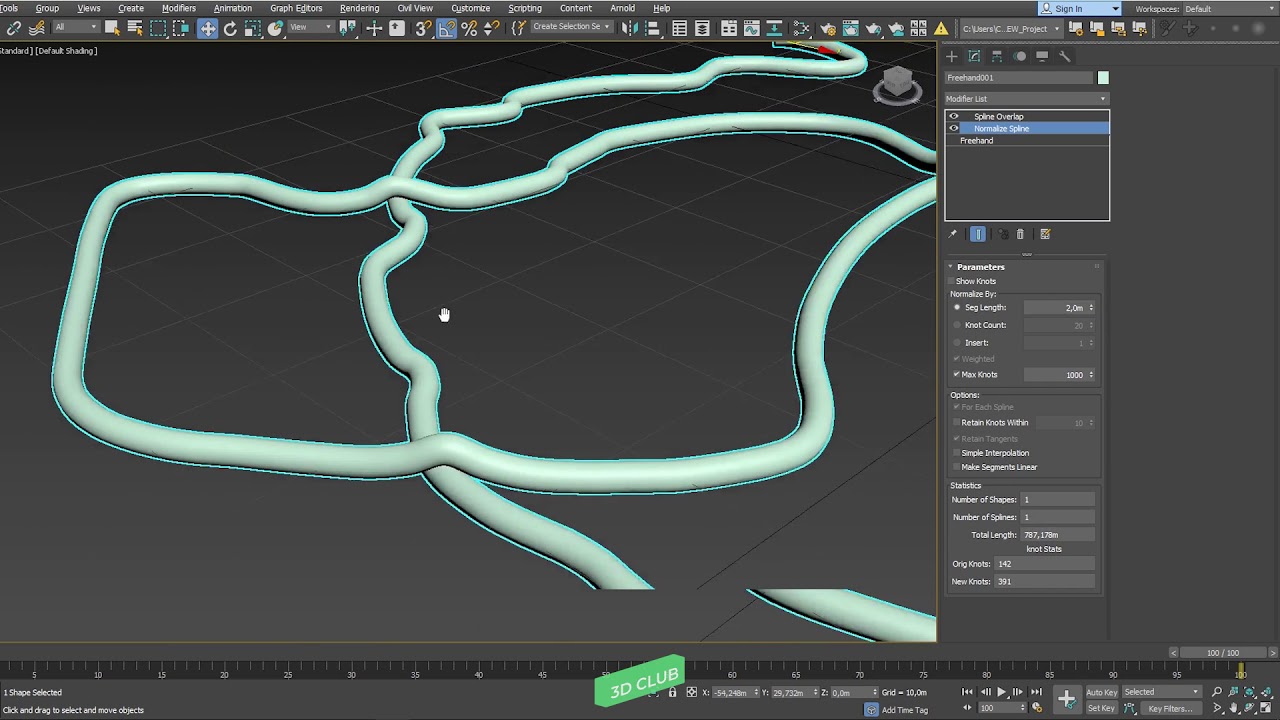Click the Select by Name icon
The height and width of the screenshot is (720, 1280).
click(x=135, y=29)
